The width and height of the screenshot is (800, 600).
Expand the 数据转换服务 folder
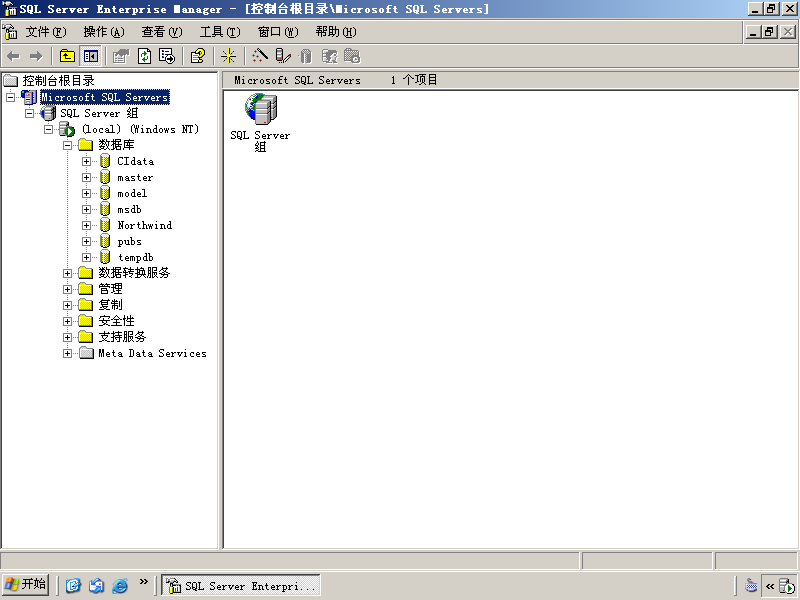67,273
